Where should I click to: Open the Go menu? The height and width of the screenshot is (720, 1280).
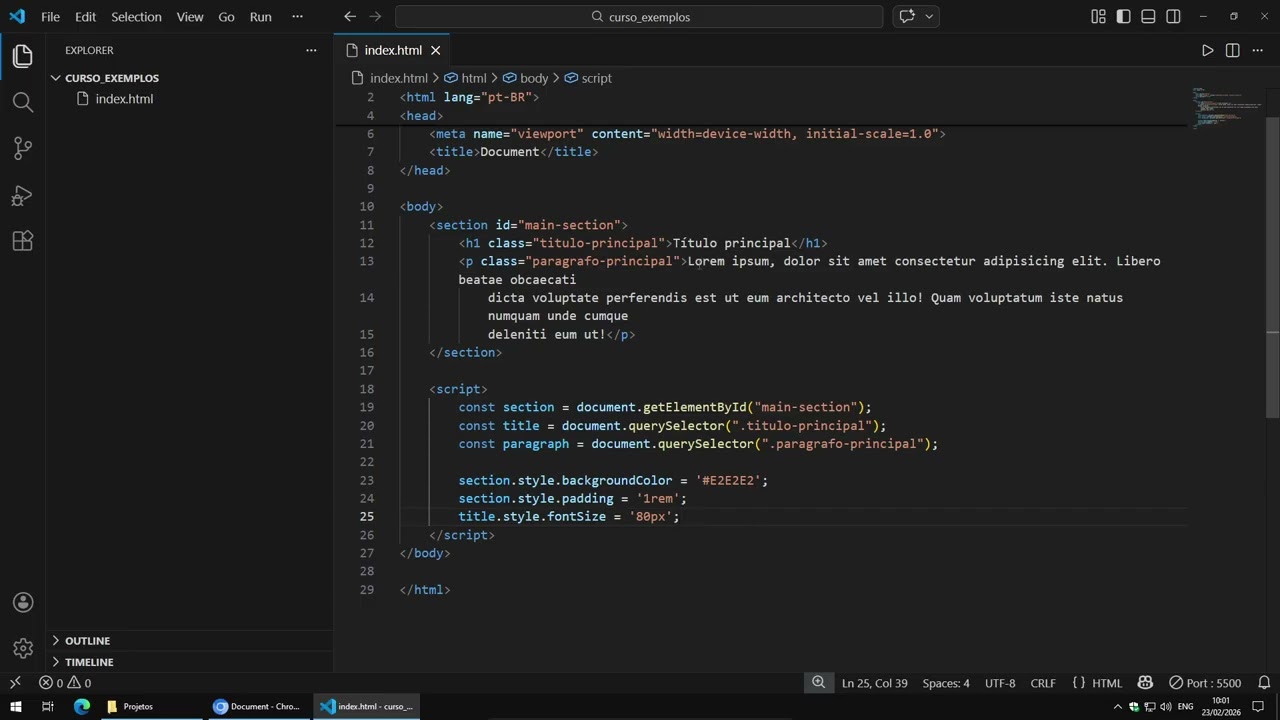coord(226,16)
